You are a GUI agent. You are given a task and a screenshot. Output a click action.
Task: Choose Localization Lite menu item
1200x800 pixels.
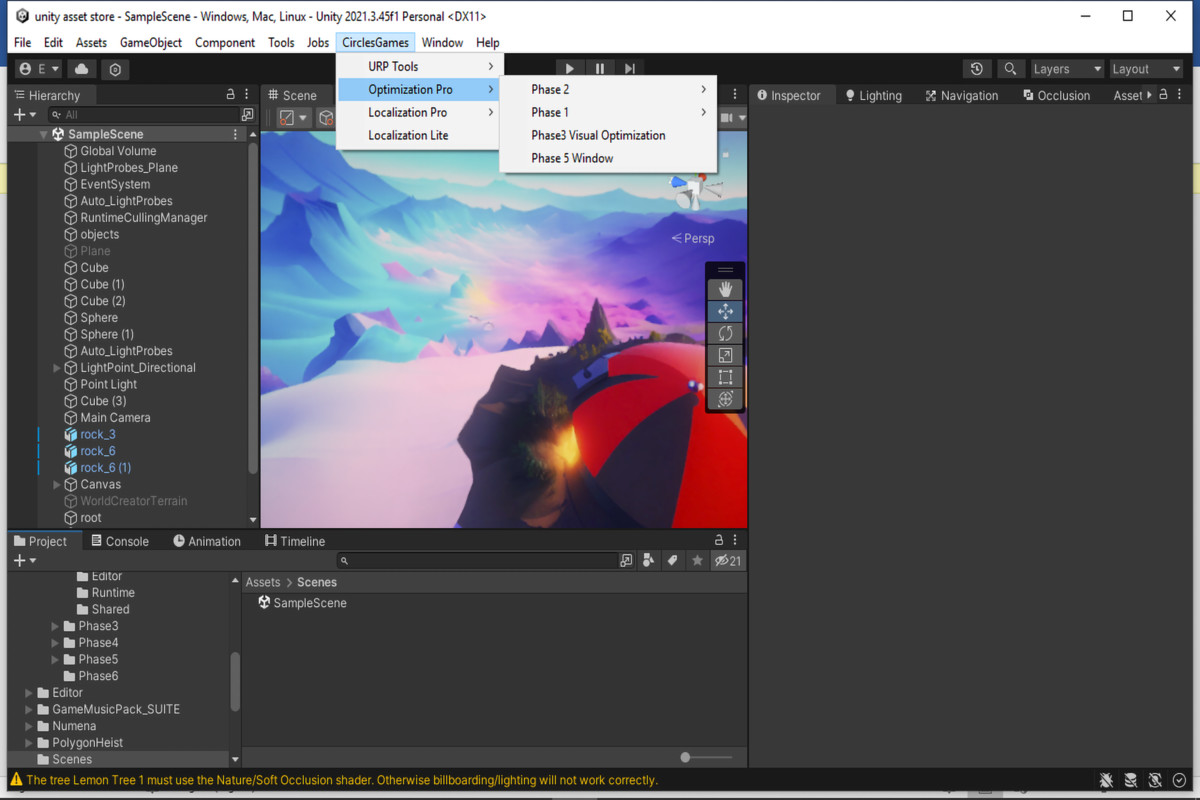419,135
